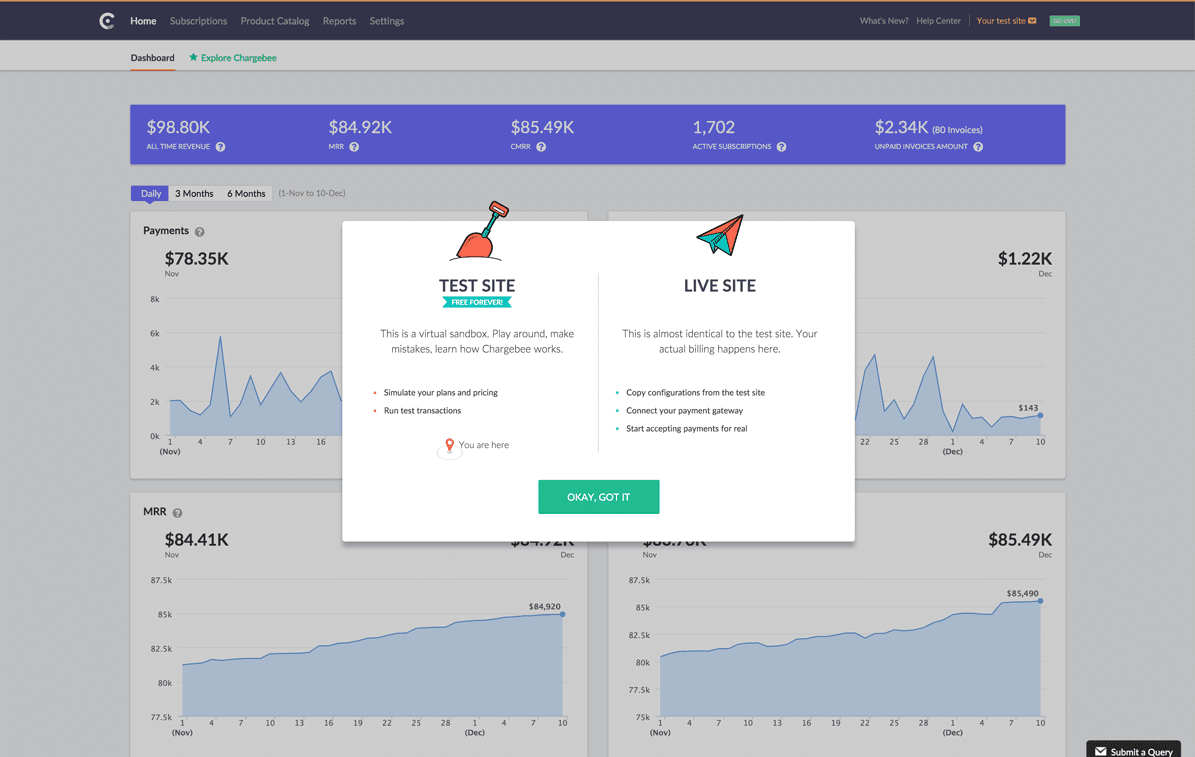This screenshot has width=1195, height=757.
Task: Open the Subscriptions menu
Action: 198,21
